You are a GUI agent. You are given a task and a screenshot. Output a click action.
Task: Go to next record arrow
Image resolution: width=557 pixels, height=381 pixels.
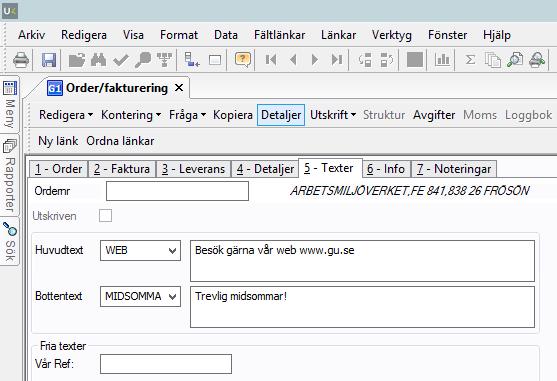315,60
